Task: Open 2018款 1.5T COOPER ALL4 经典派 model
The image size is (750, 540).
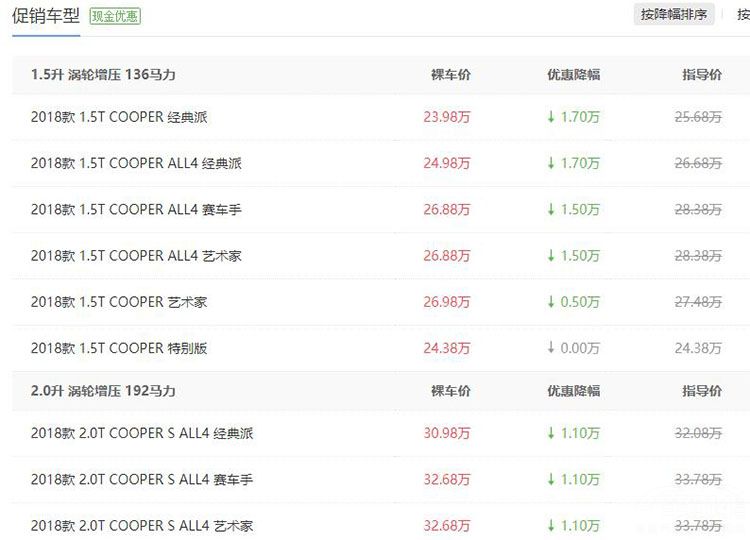Action: click(136, 163)
